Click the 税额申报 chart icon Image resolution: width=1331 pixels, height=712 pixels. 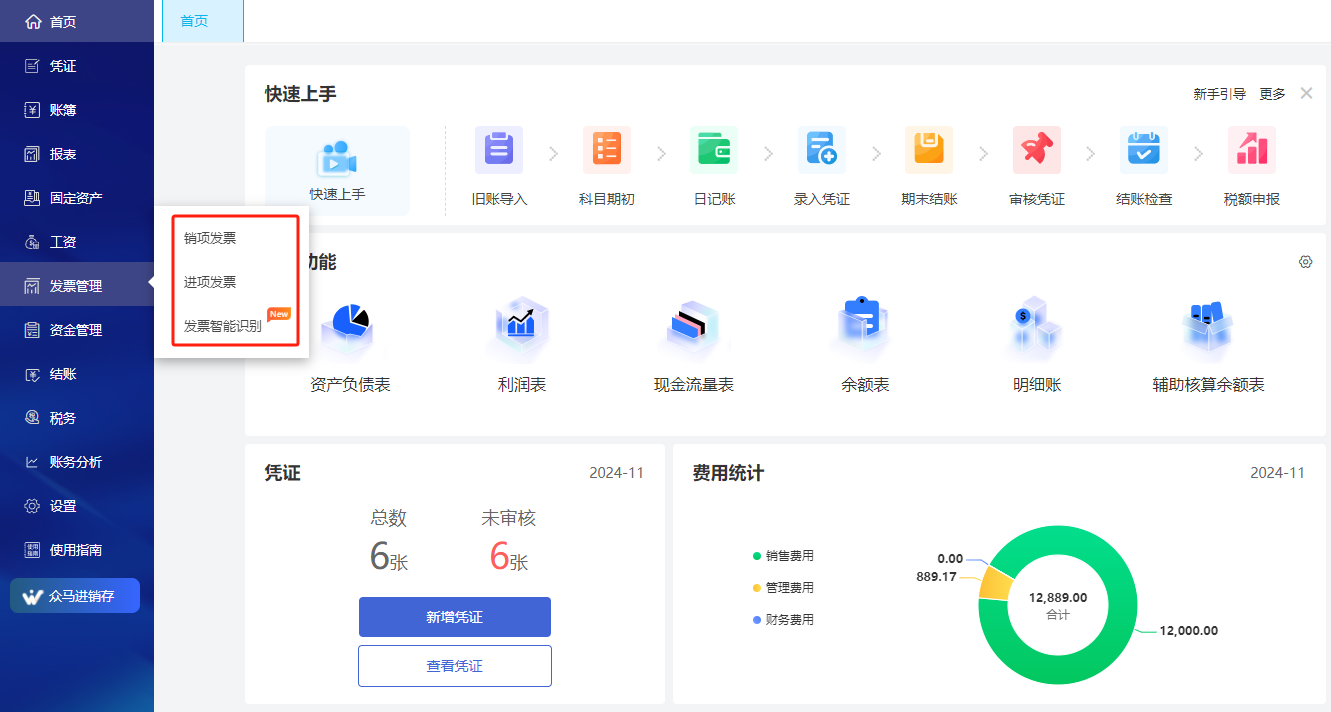(1252, 151)
